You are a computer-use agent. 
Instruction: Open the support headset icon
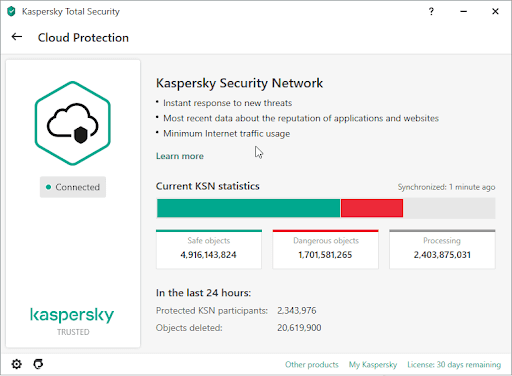[38, 364]
